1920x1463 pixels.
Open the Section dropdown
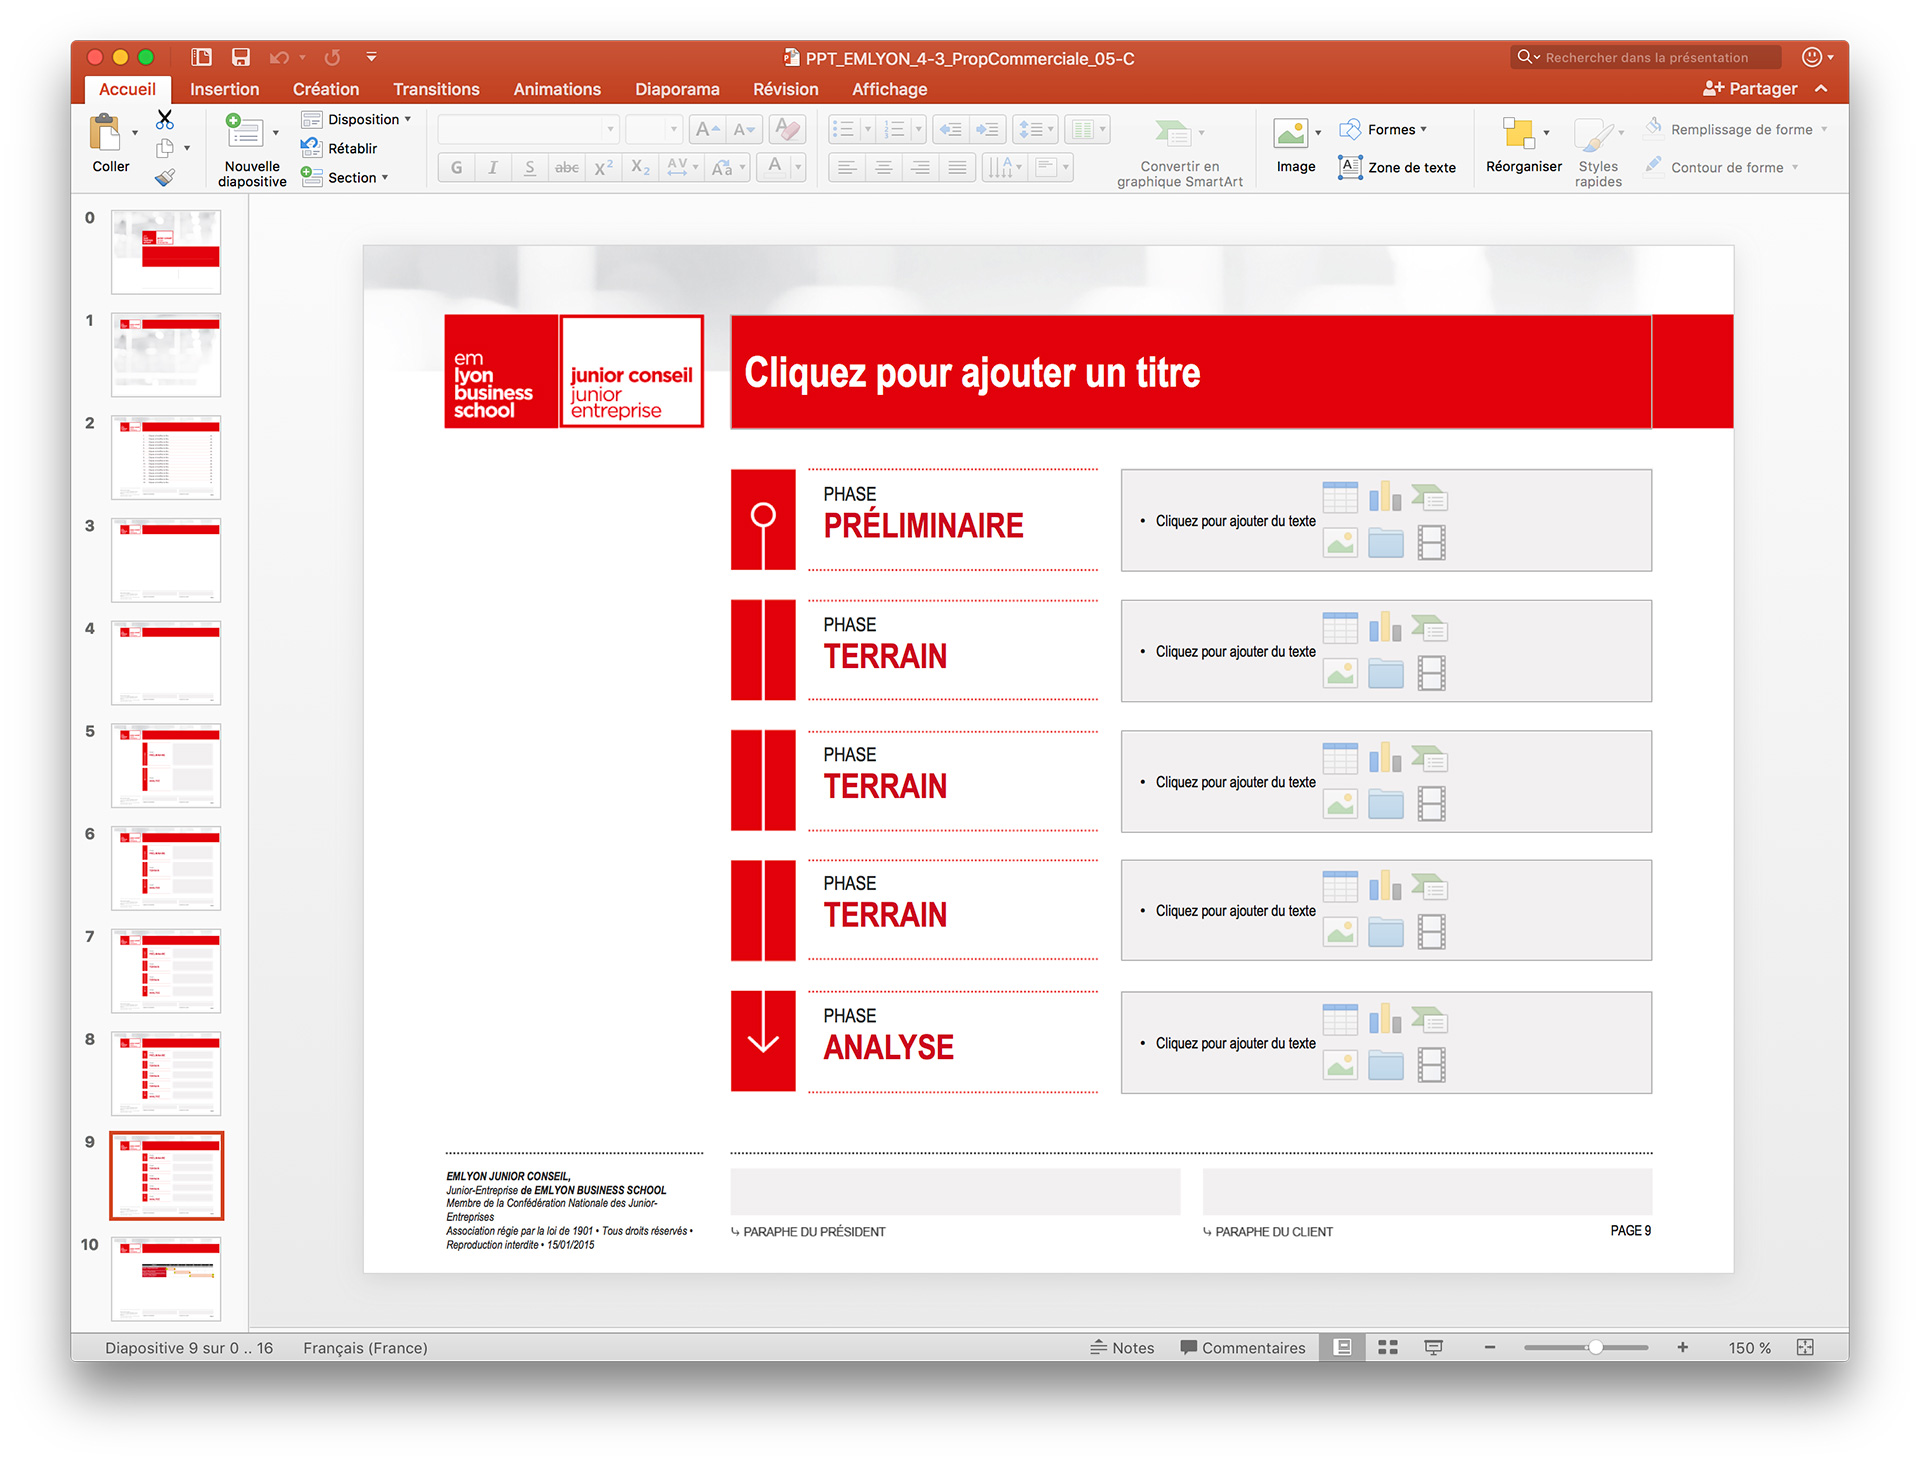point(345,177)
